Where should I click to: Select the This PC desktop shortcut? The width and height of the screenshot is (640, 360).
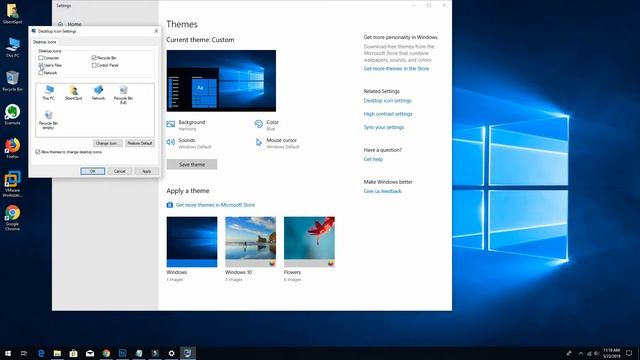tap(13, 47)
